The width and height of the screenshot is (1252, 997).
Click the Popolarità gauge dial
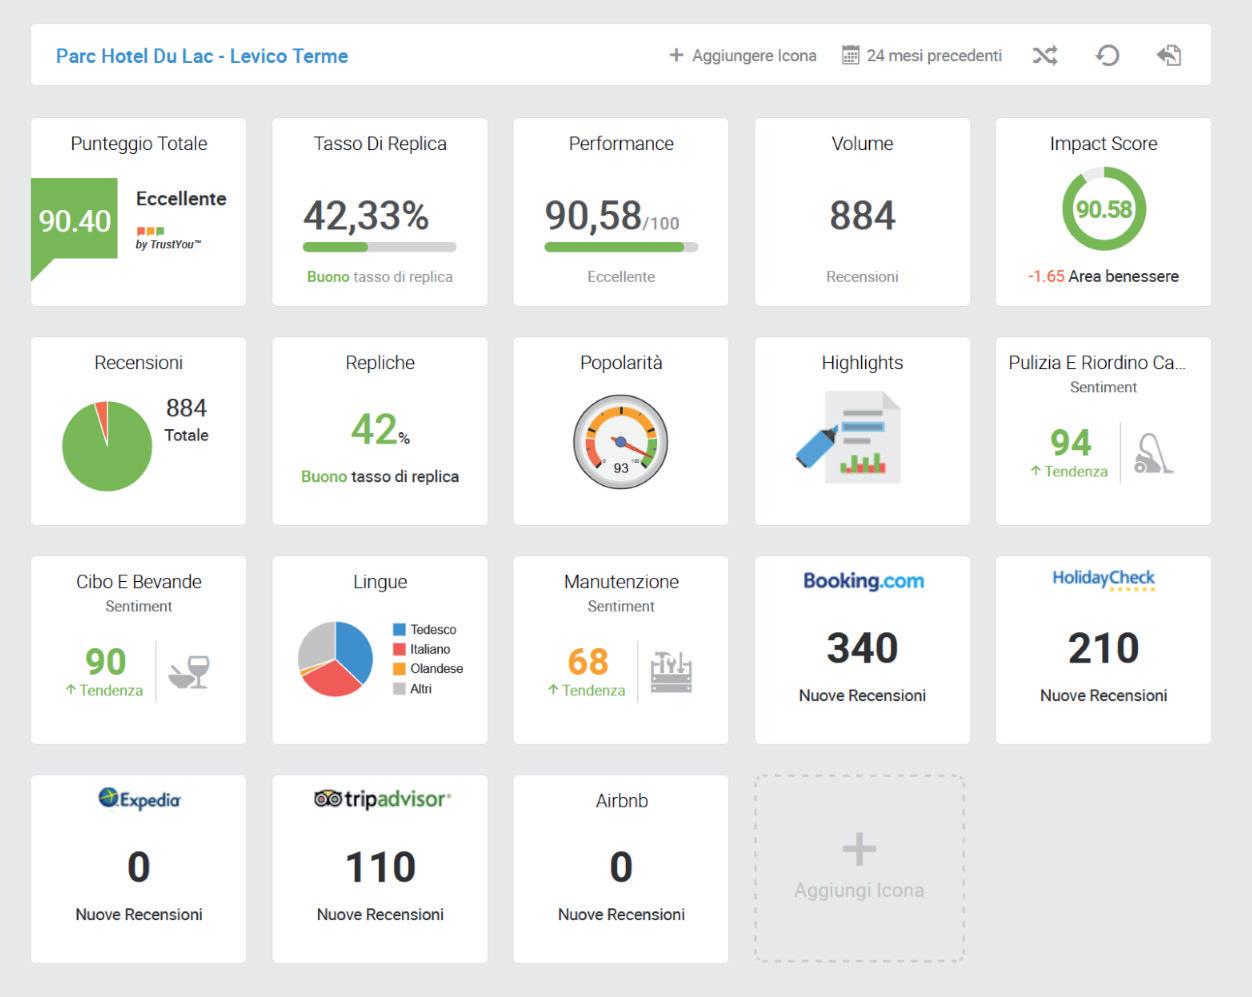[x=620, y=441]
